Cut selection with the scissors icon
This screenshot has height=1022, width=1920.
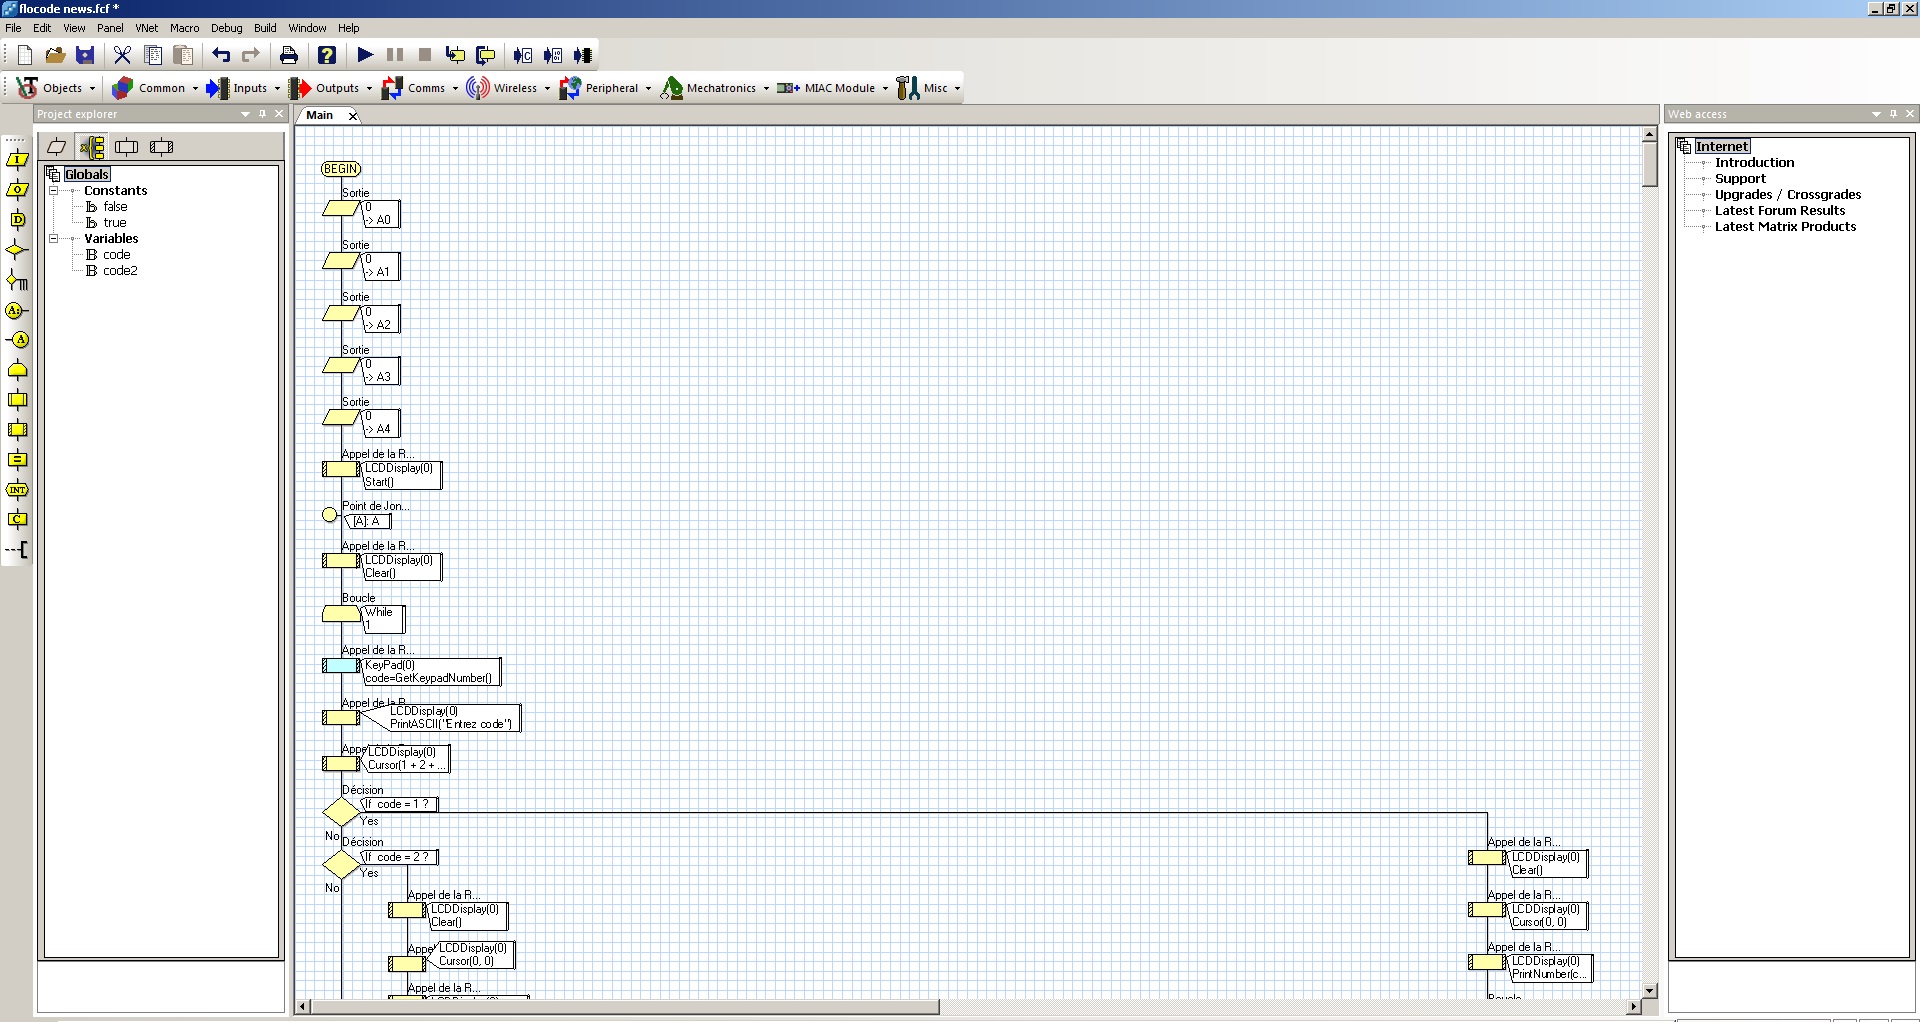click(x=122, y=55)
